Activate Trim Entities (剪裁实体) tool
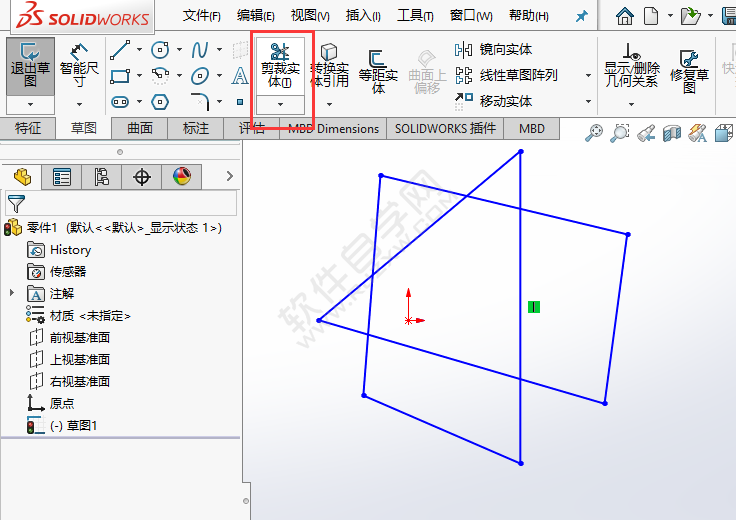The height and width of the screenshot is (520, 736). click(x=280, y=66)
